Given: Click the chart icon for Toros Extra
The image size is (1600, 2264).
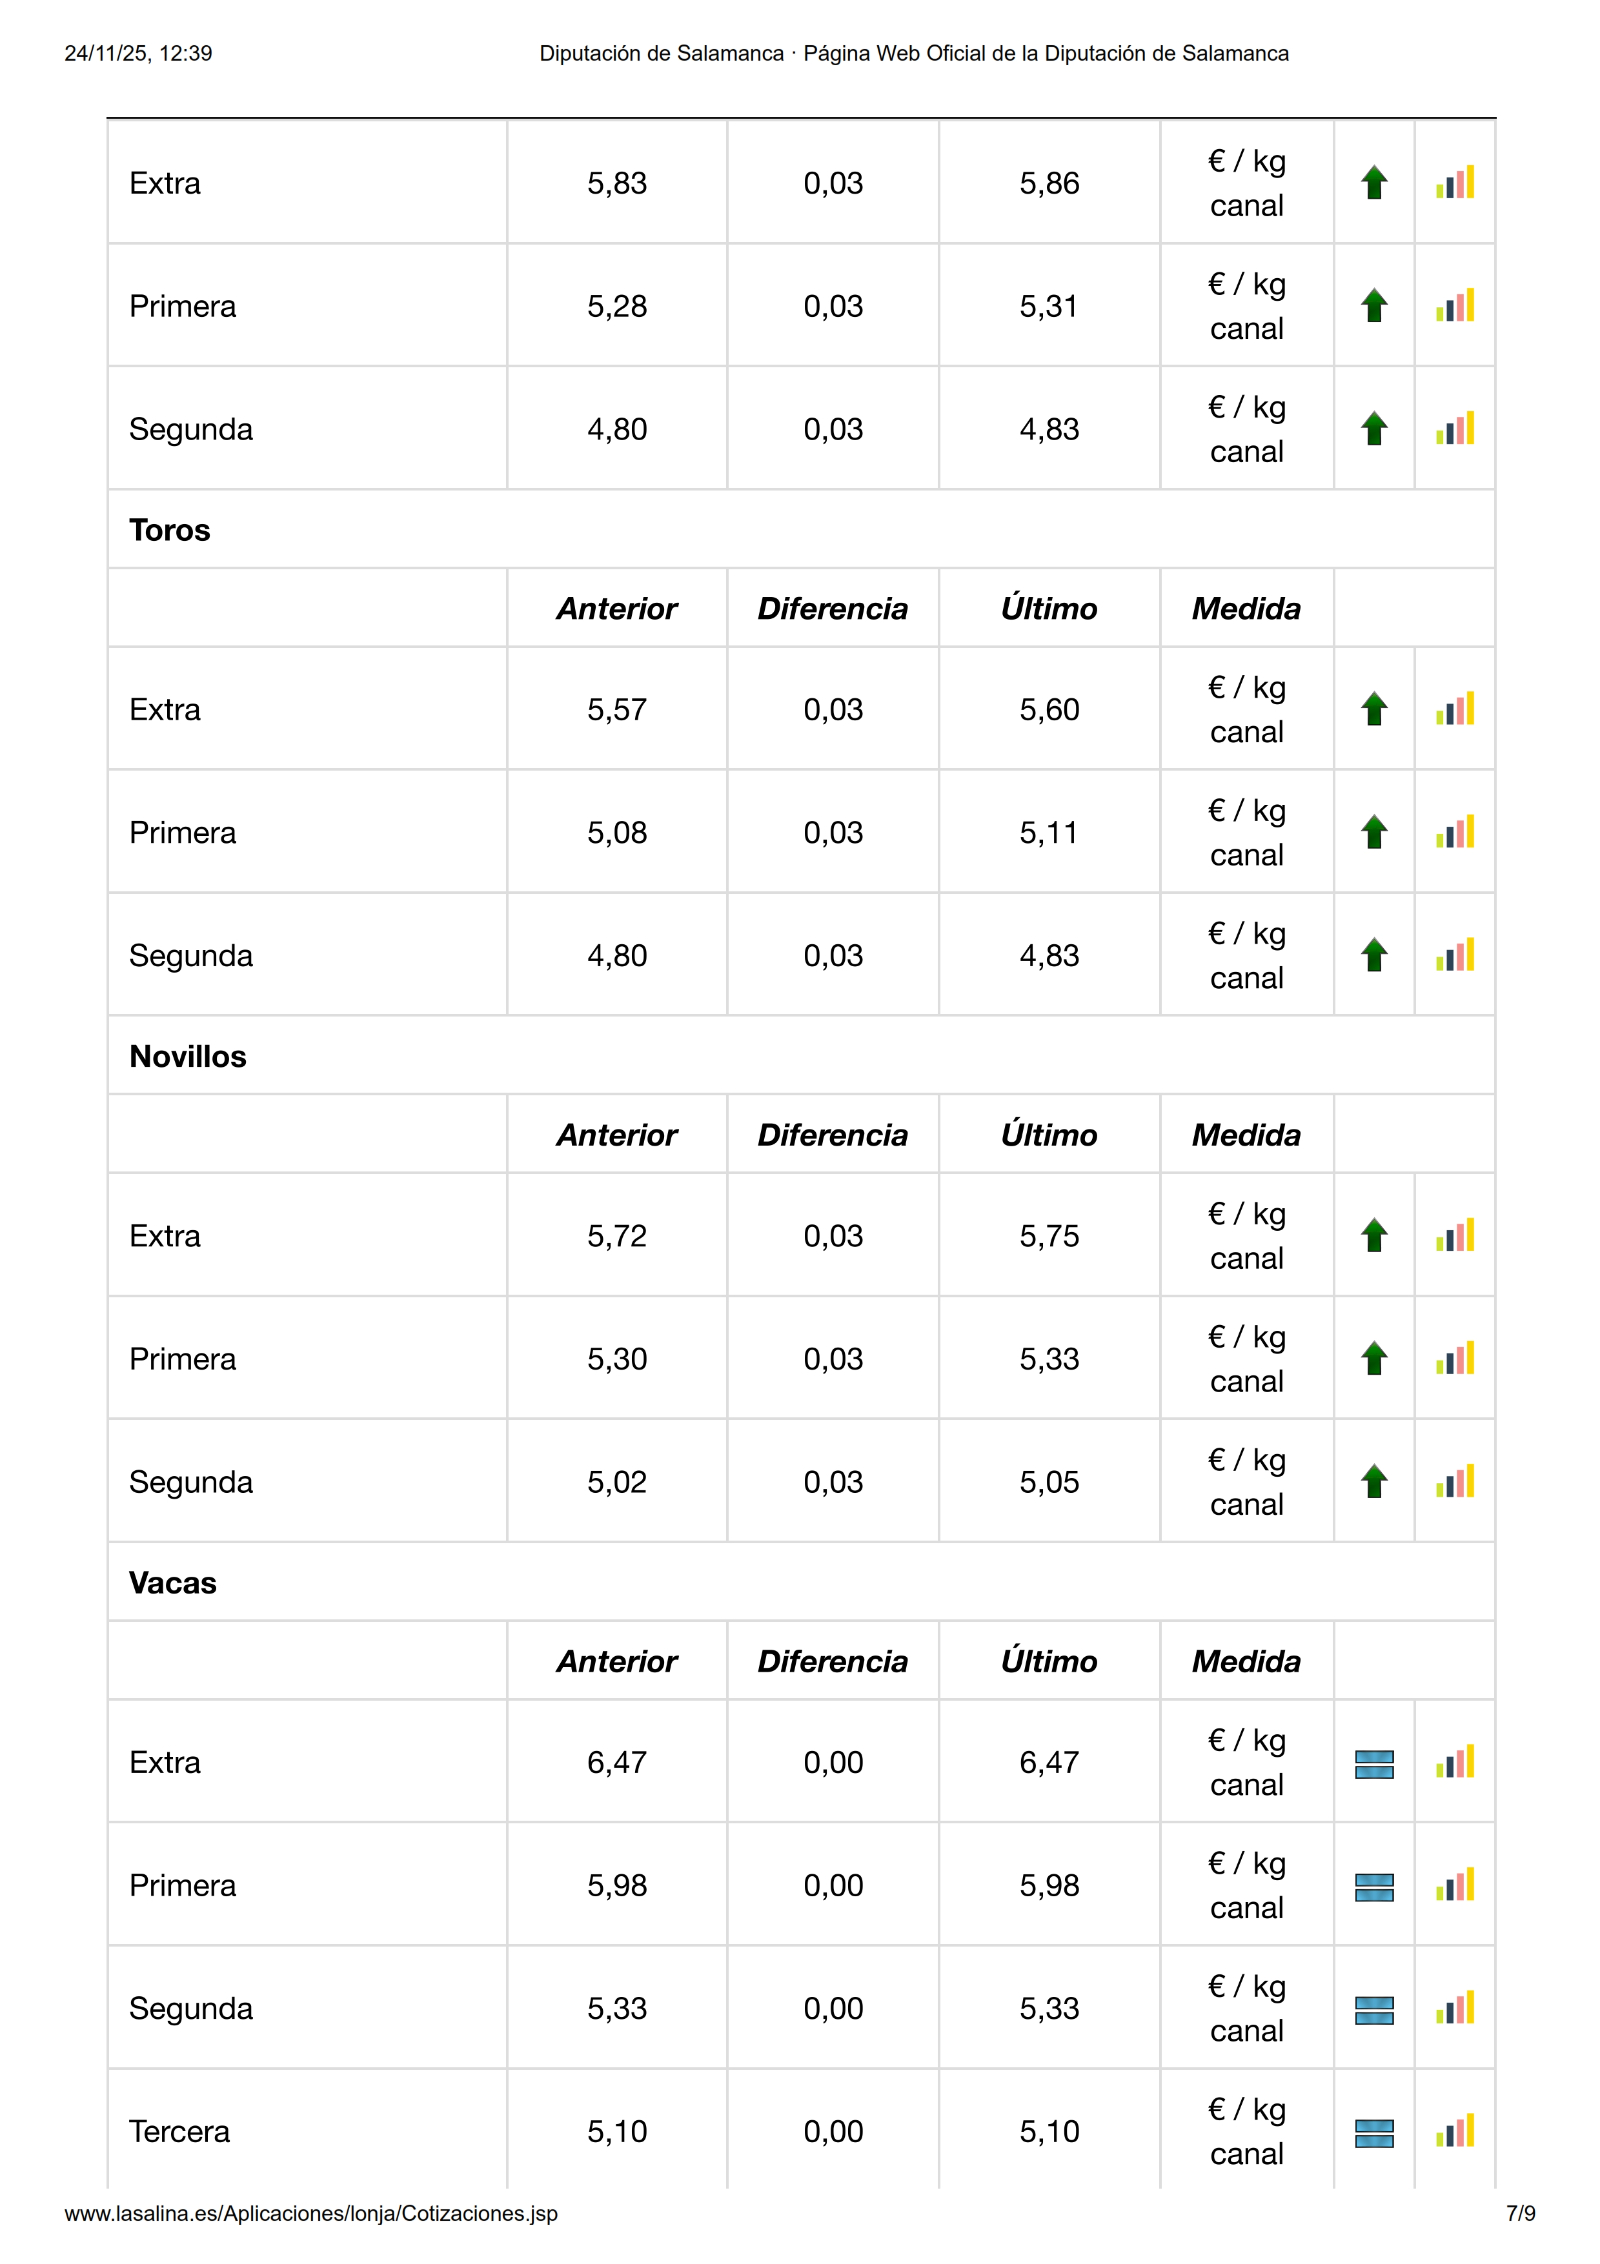Looking at the screenshot, I should (x=1455, y=709).
